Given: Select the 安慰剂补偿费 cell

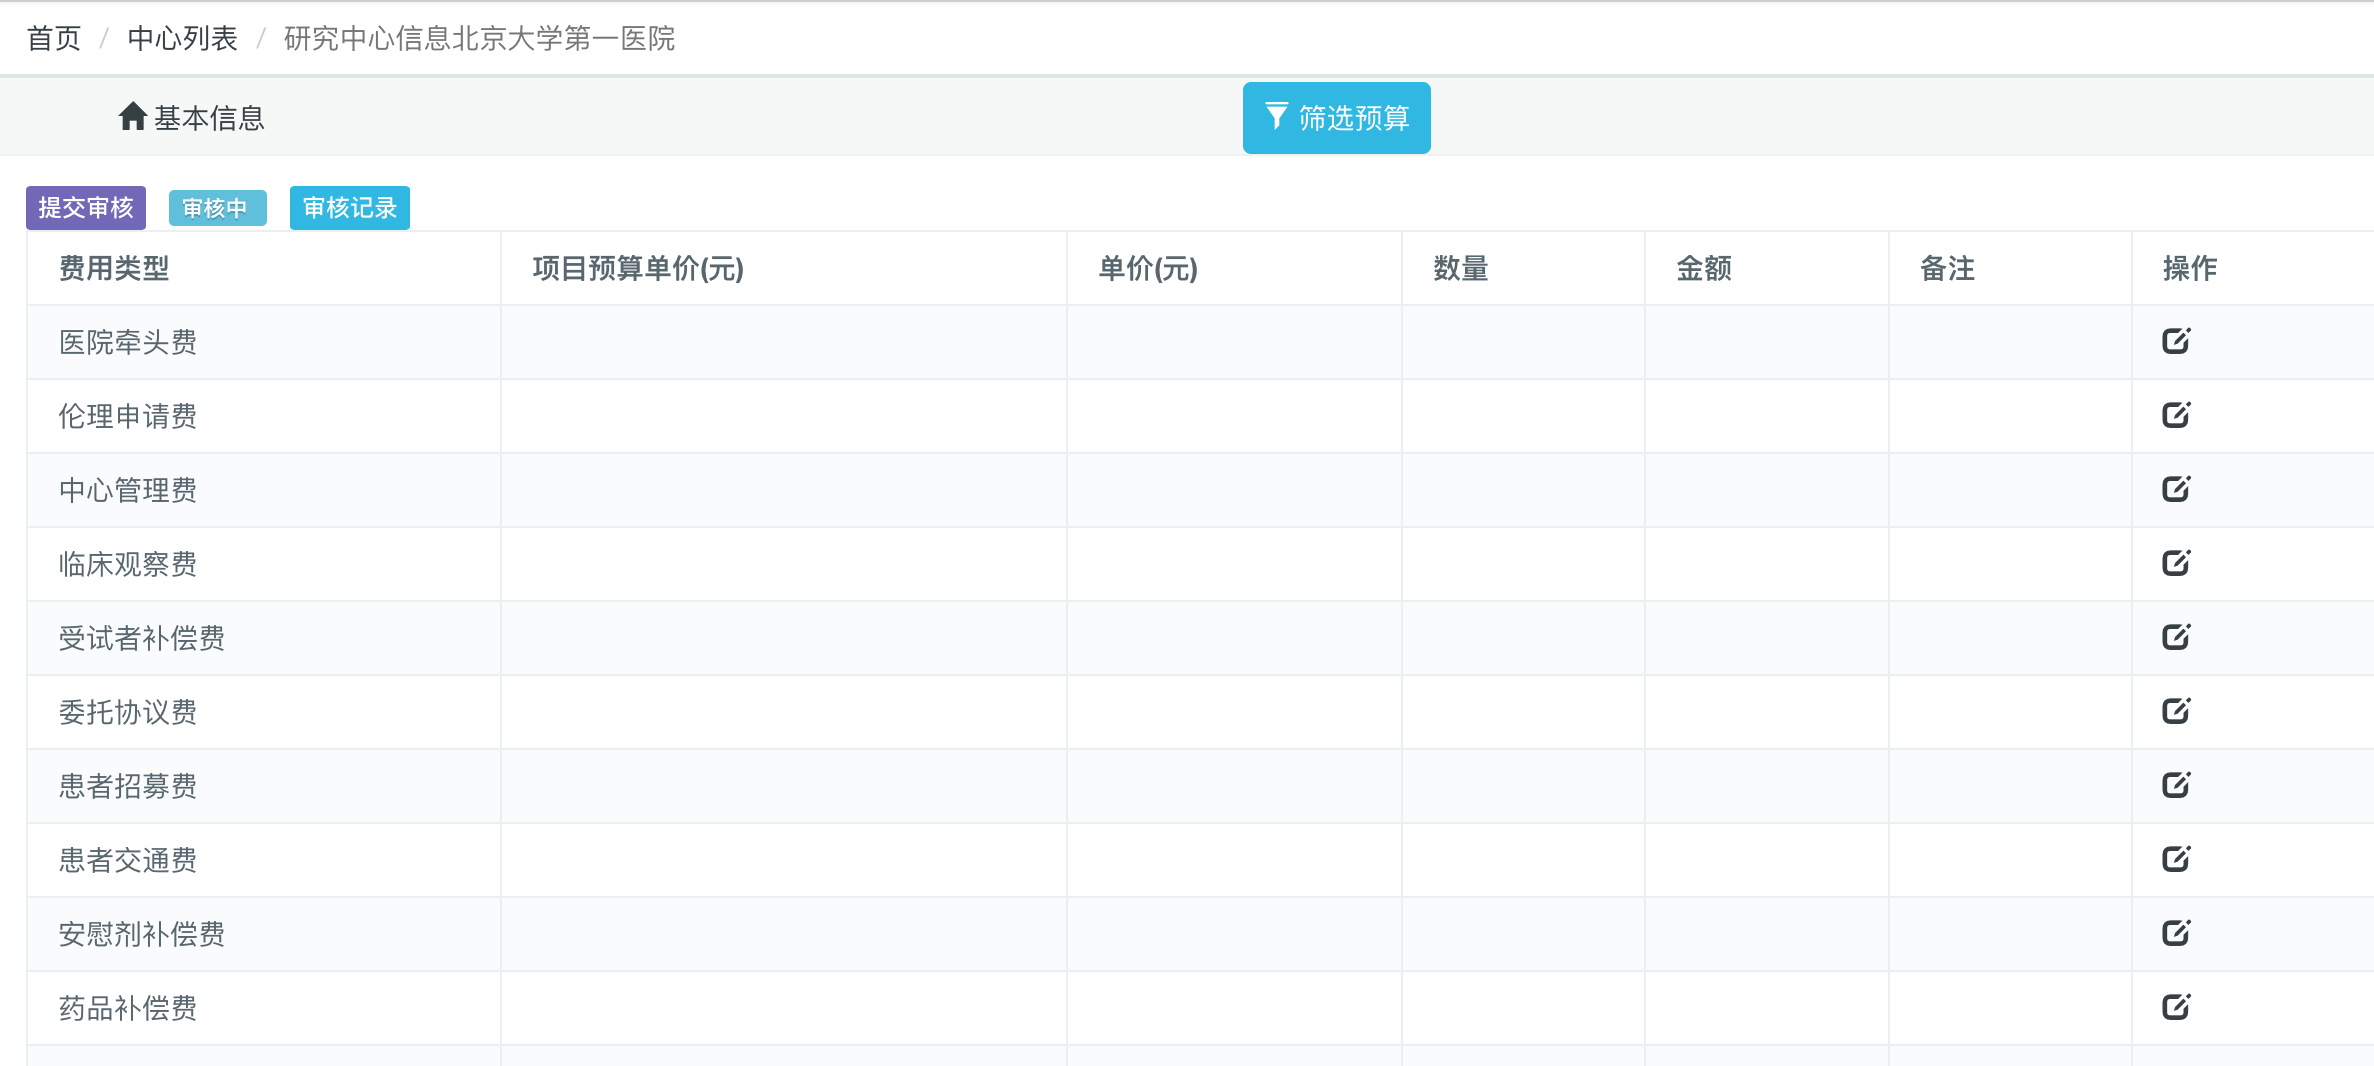Looking at the screenshot, I should coord(264,934).
